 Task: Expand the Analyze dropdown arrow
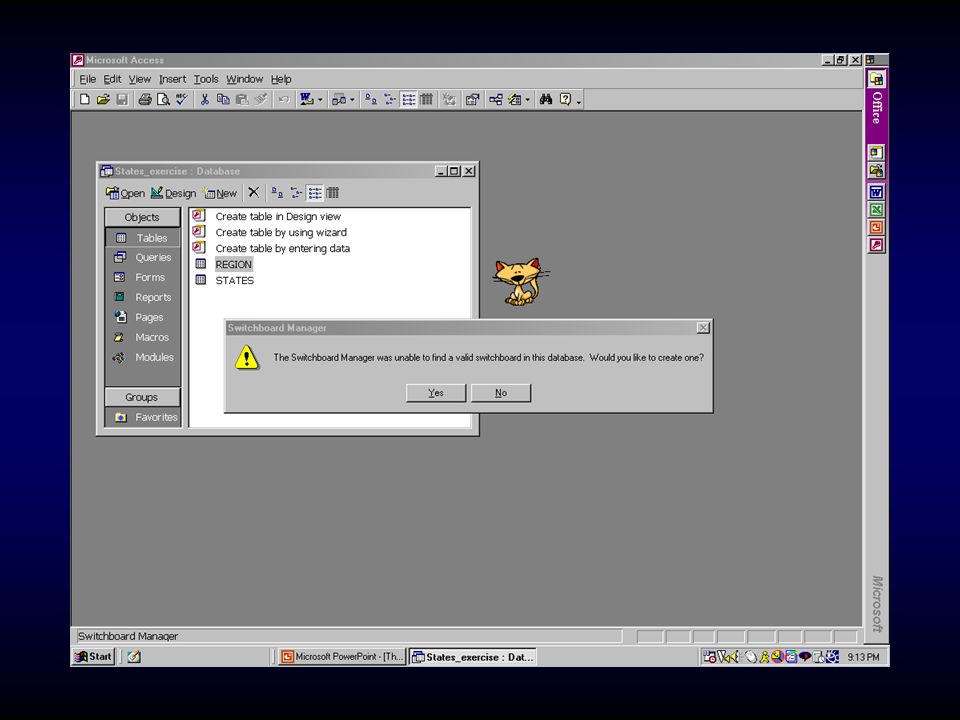(352, 99)
